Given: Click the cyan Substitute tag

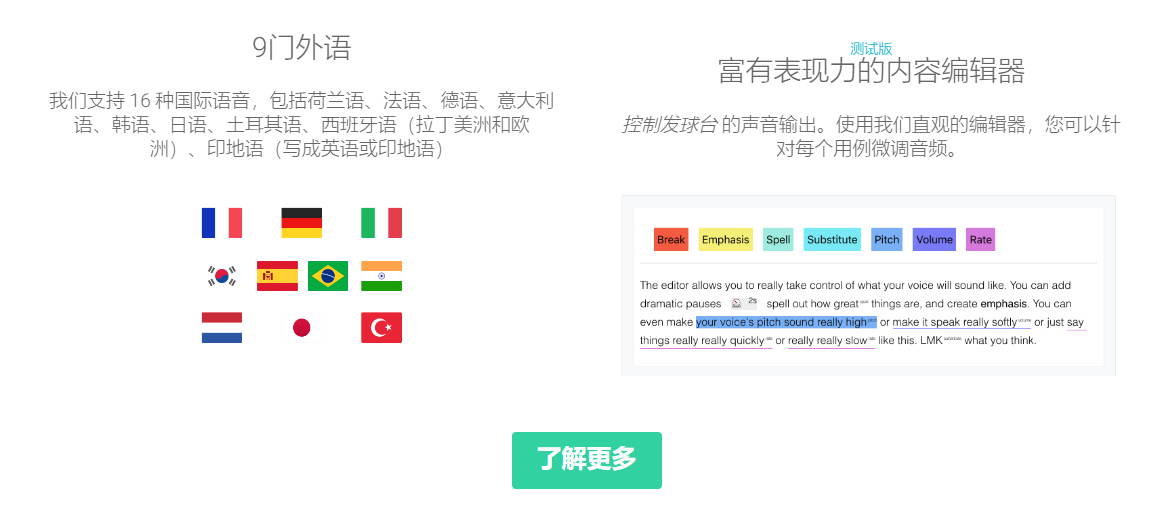Looking at the screenshot, I should tap(832, 239).
